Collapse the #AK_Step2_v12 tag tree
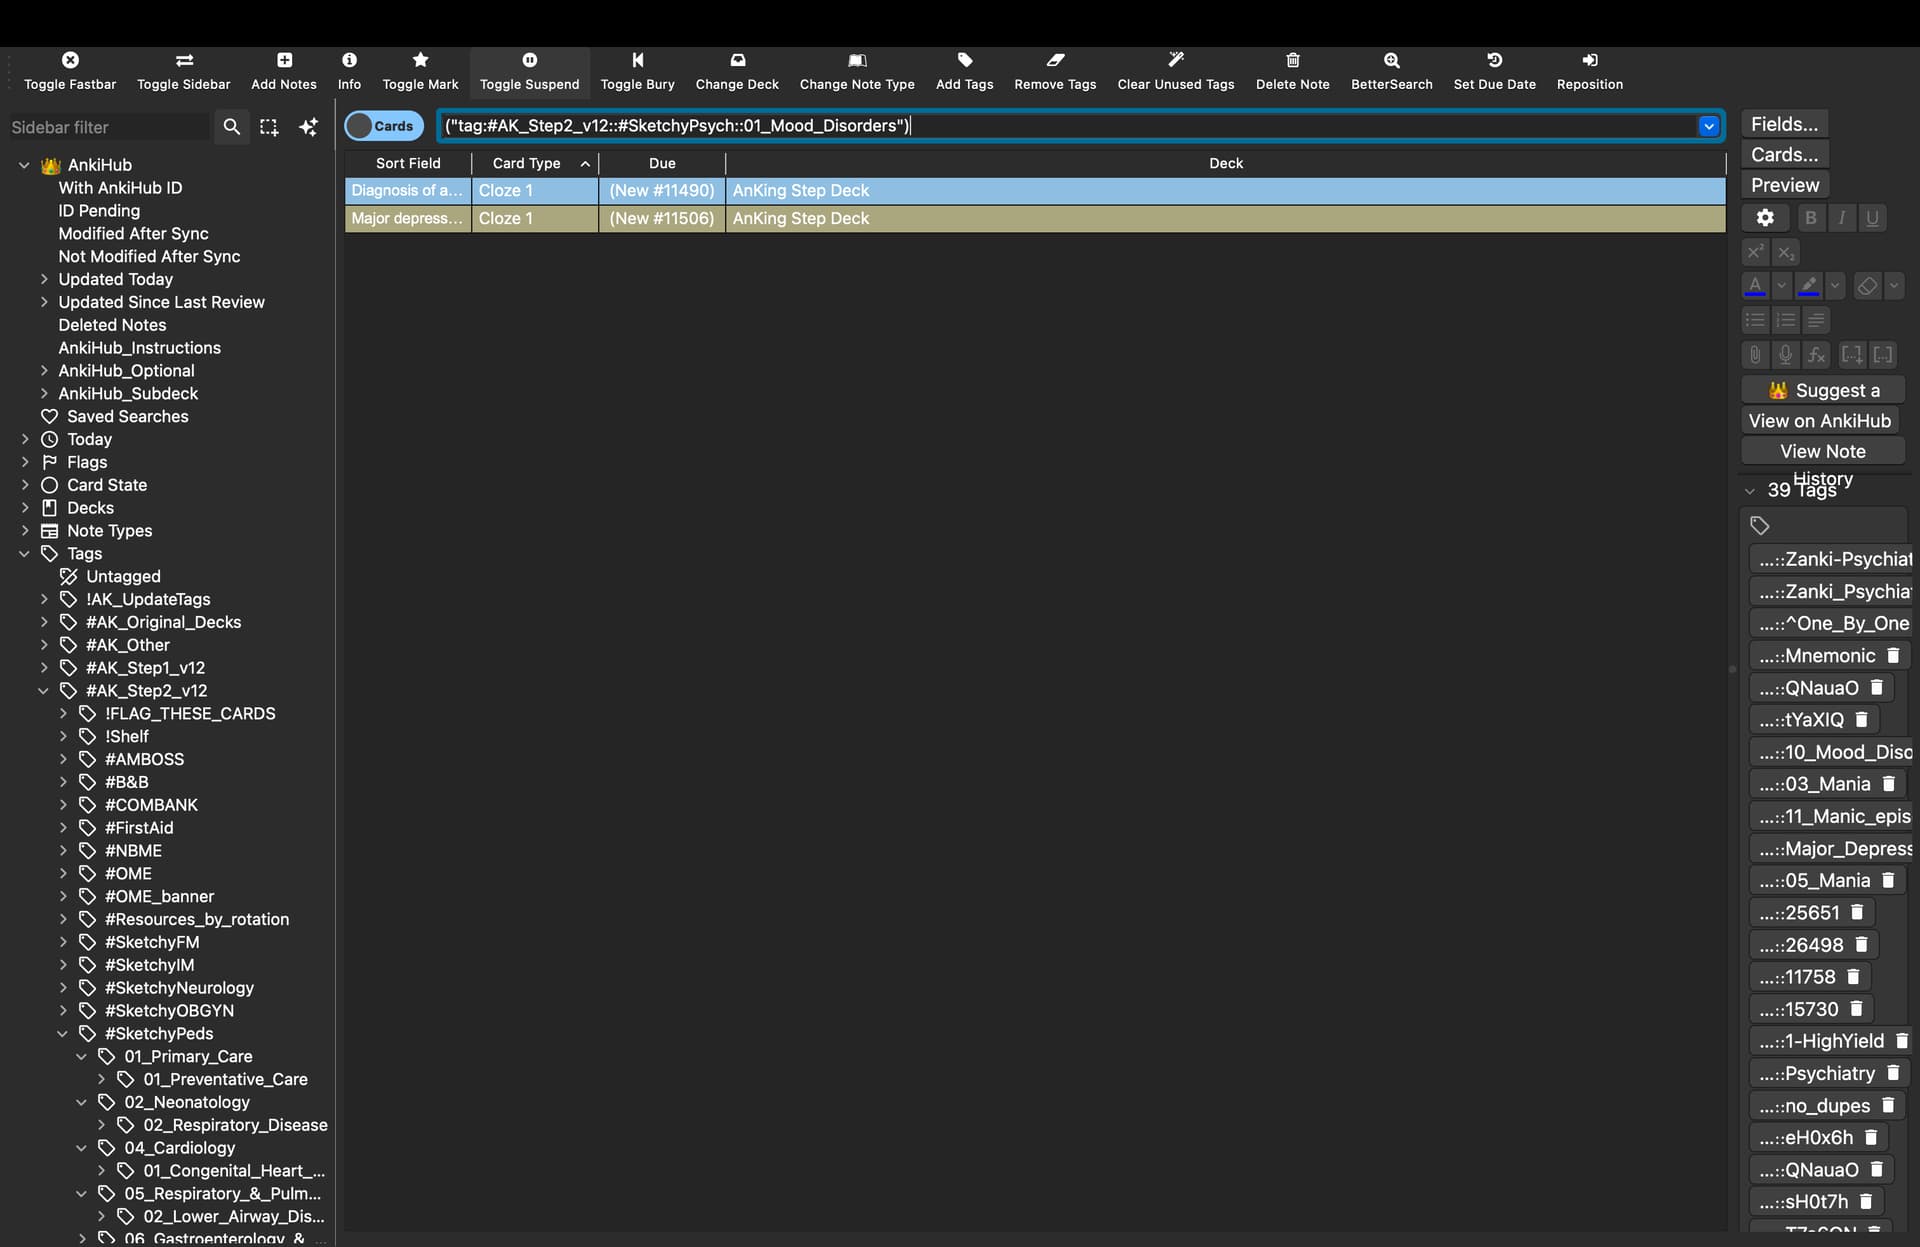This screenshot has height=1247, width=1920. [43, 691]
